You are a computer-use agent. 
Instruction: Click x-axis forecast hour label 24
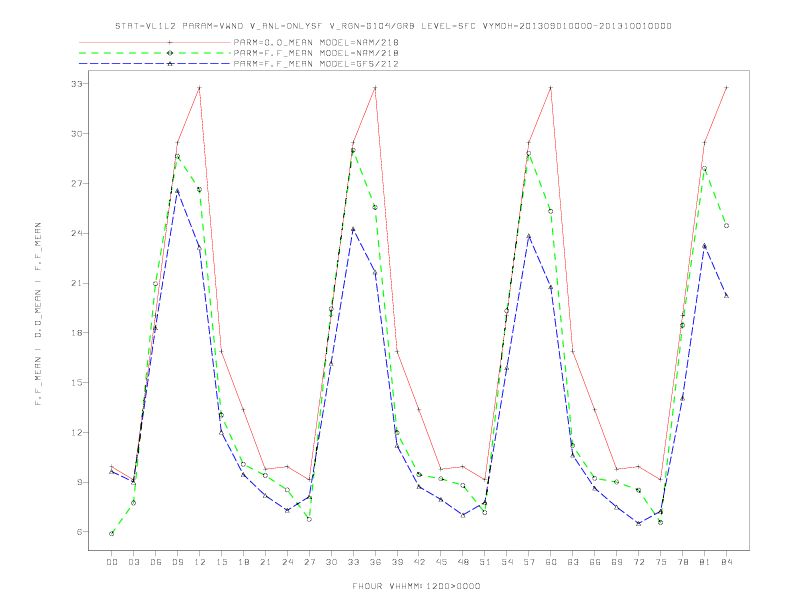point(287,562)
